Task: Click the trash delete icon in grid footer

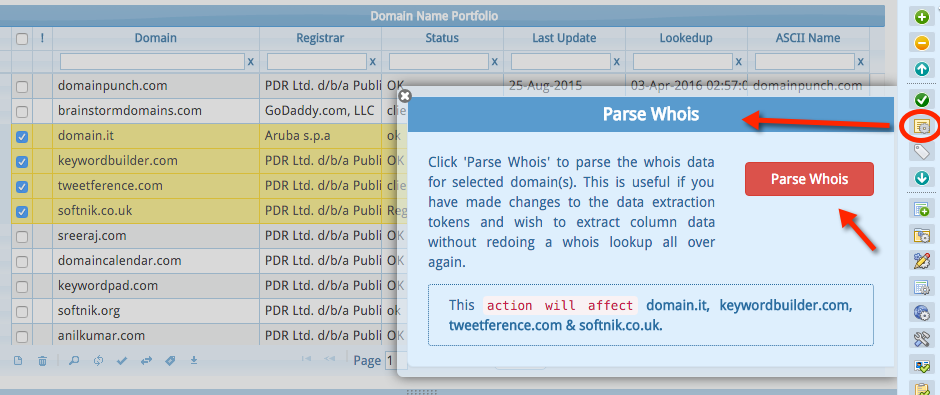Action: coord(43,361)
